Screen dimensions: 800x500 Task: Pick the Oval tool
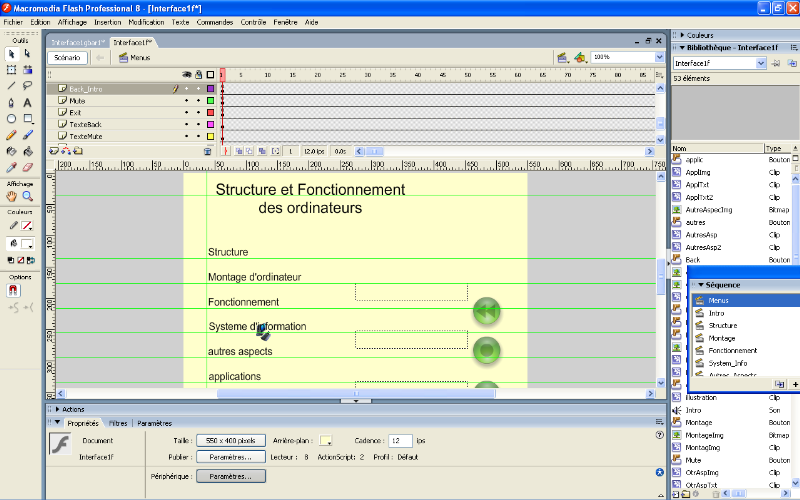click(11, 118)
